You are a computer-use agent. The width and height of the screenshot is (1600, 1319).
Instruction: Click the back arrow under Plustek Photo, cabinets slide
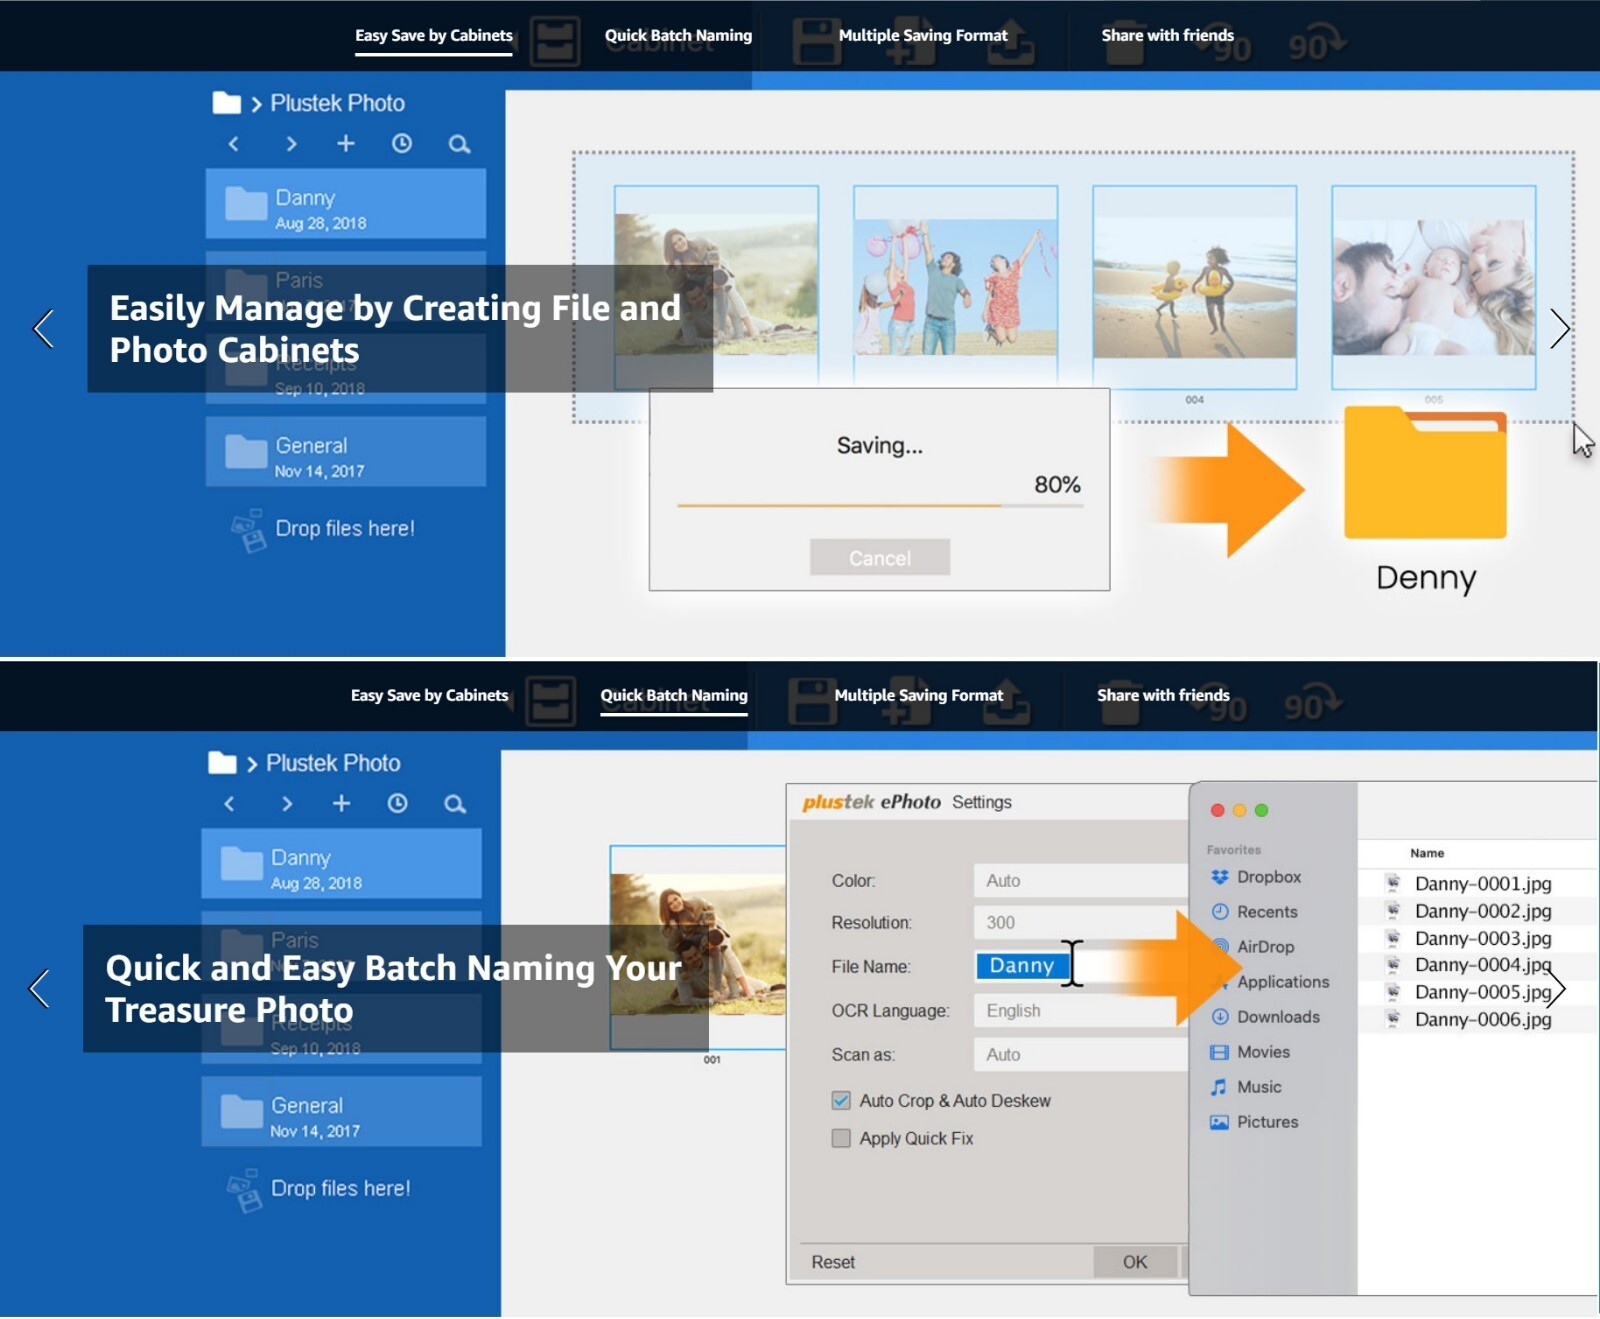click(x=233, y=144)
